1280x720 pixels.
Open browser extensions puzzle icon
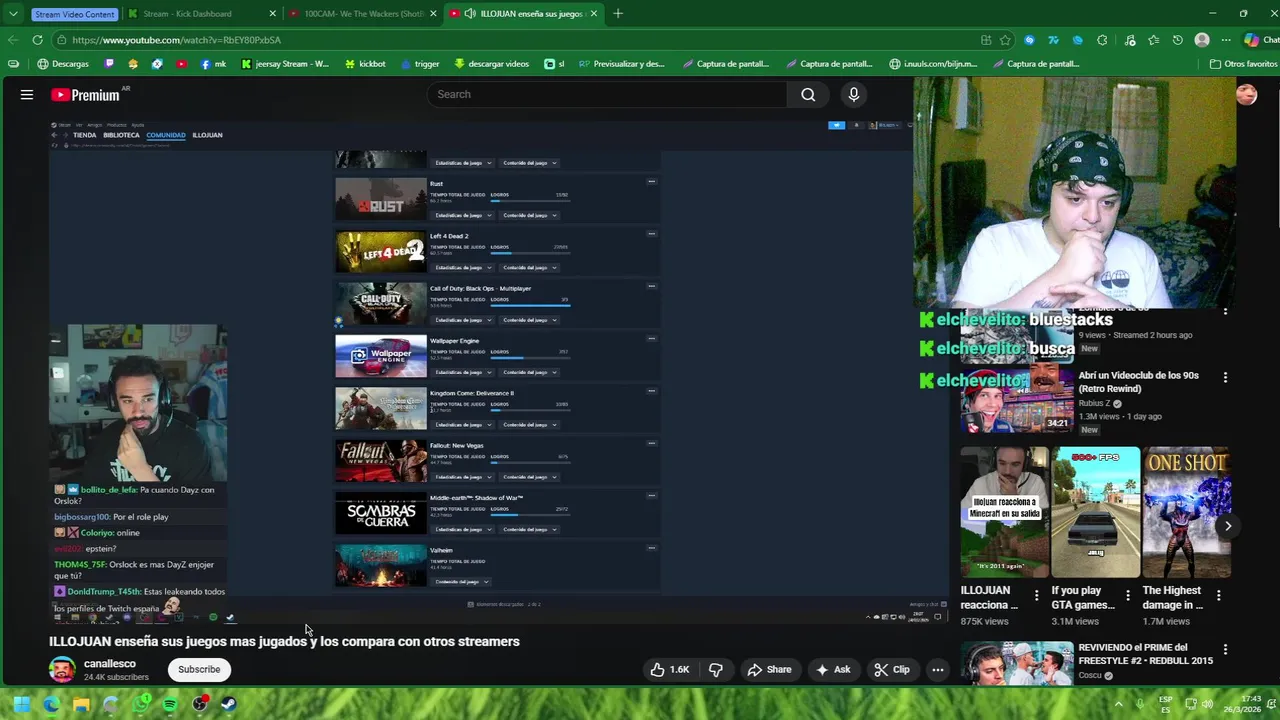[x=1102, y=40]
